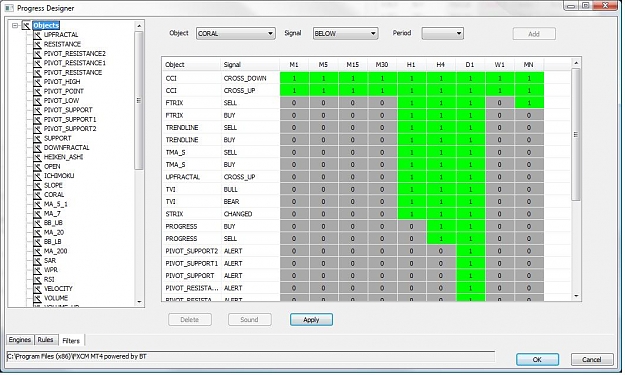Click the icon beside SUPPORT tree item
Image resolution: width=625 pixels, height=375 pixels.
coord(37,138)
